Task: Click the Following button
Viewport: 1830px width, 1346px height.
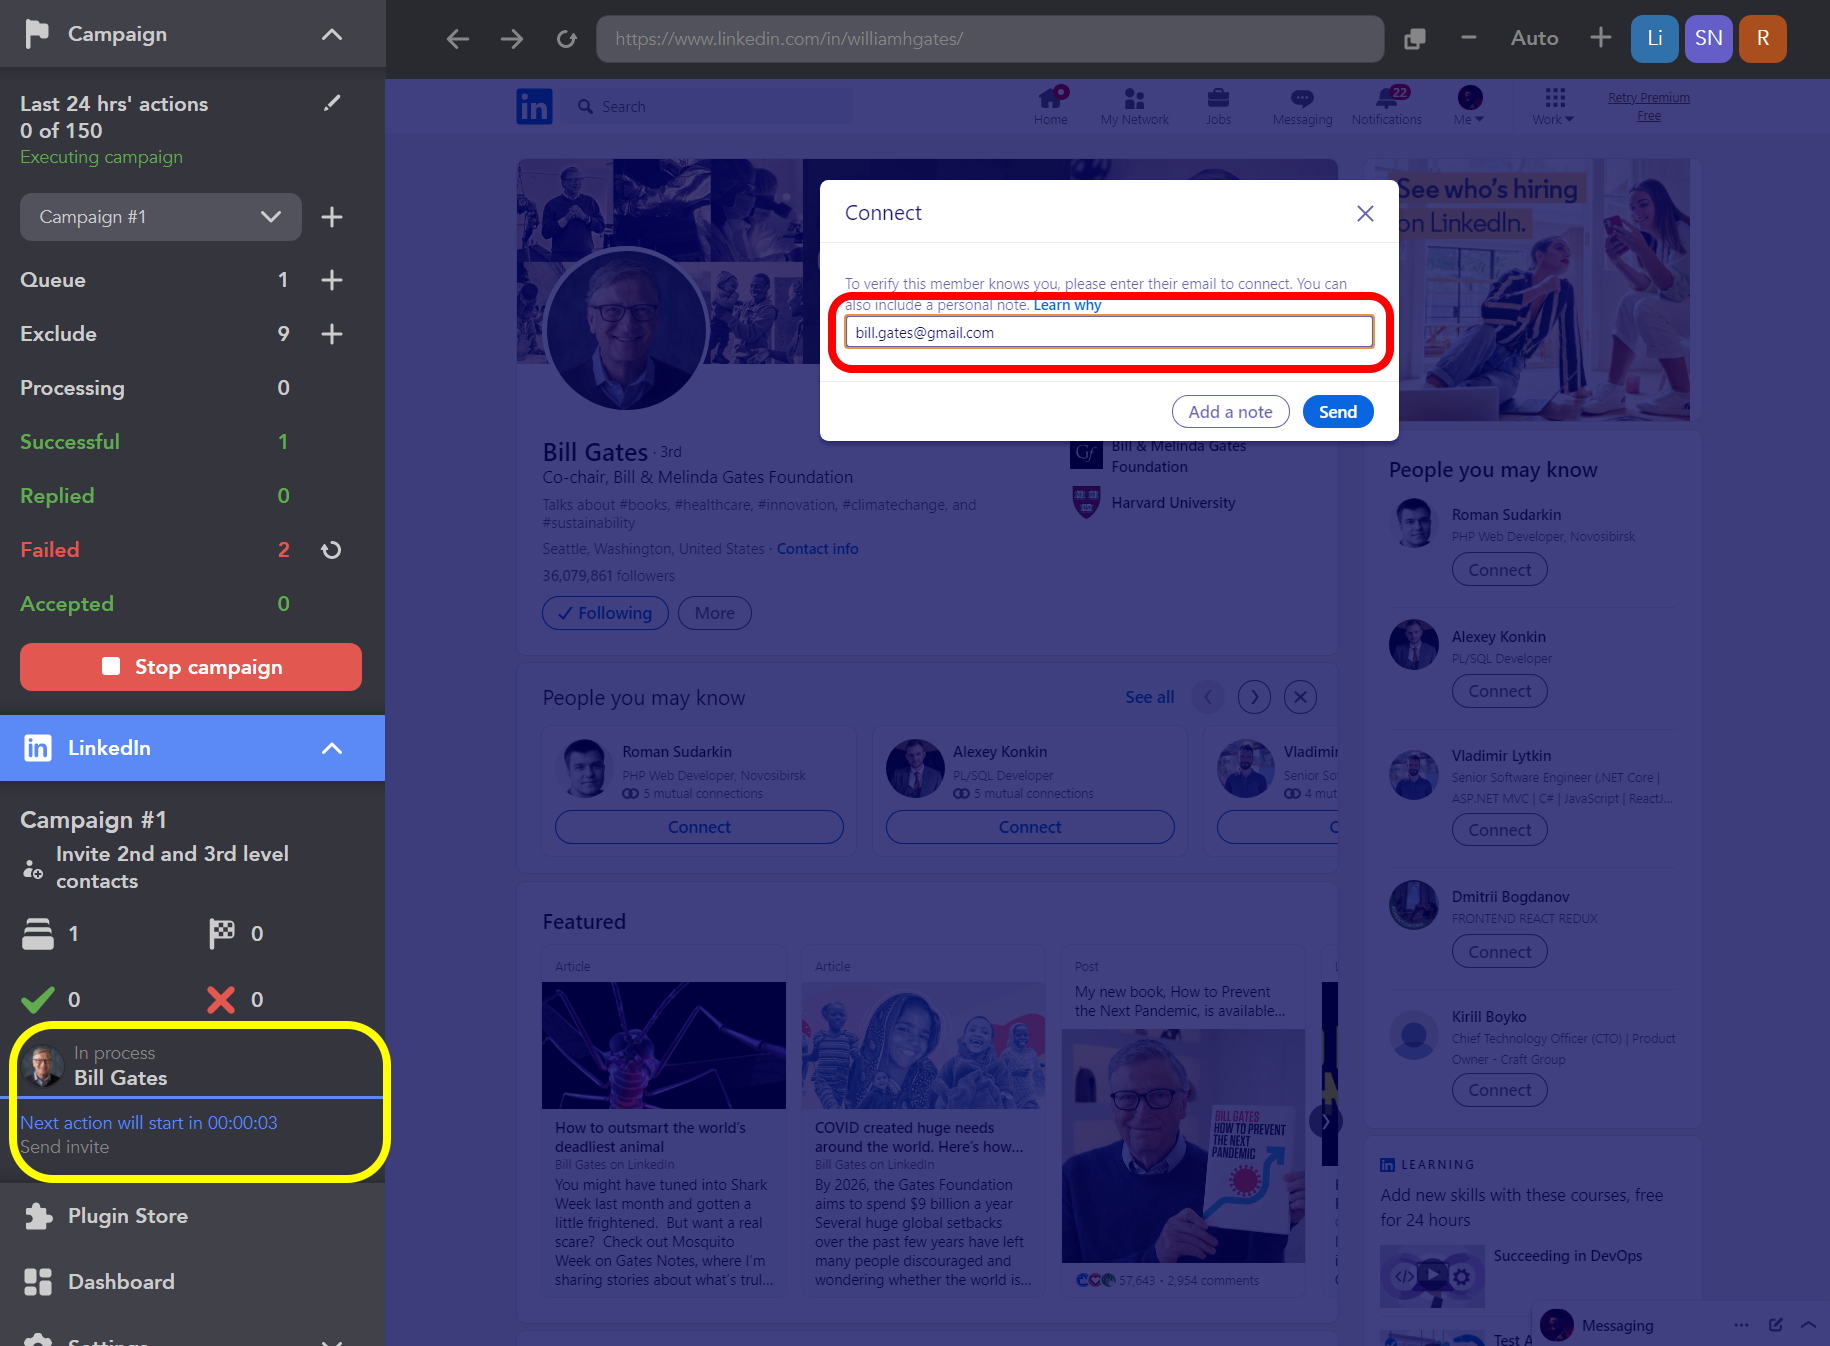Action: pos(605,613)
